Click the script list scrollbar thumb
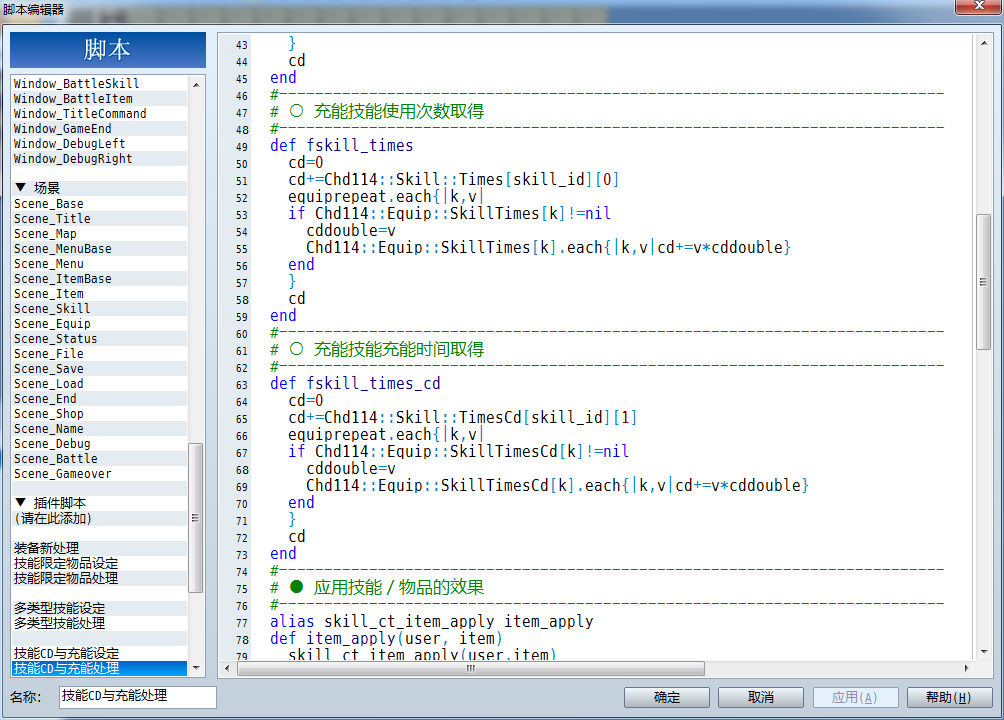1004x720 pixels. [x=196, y=518]
